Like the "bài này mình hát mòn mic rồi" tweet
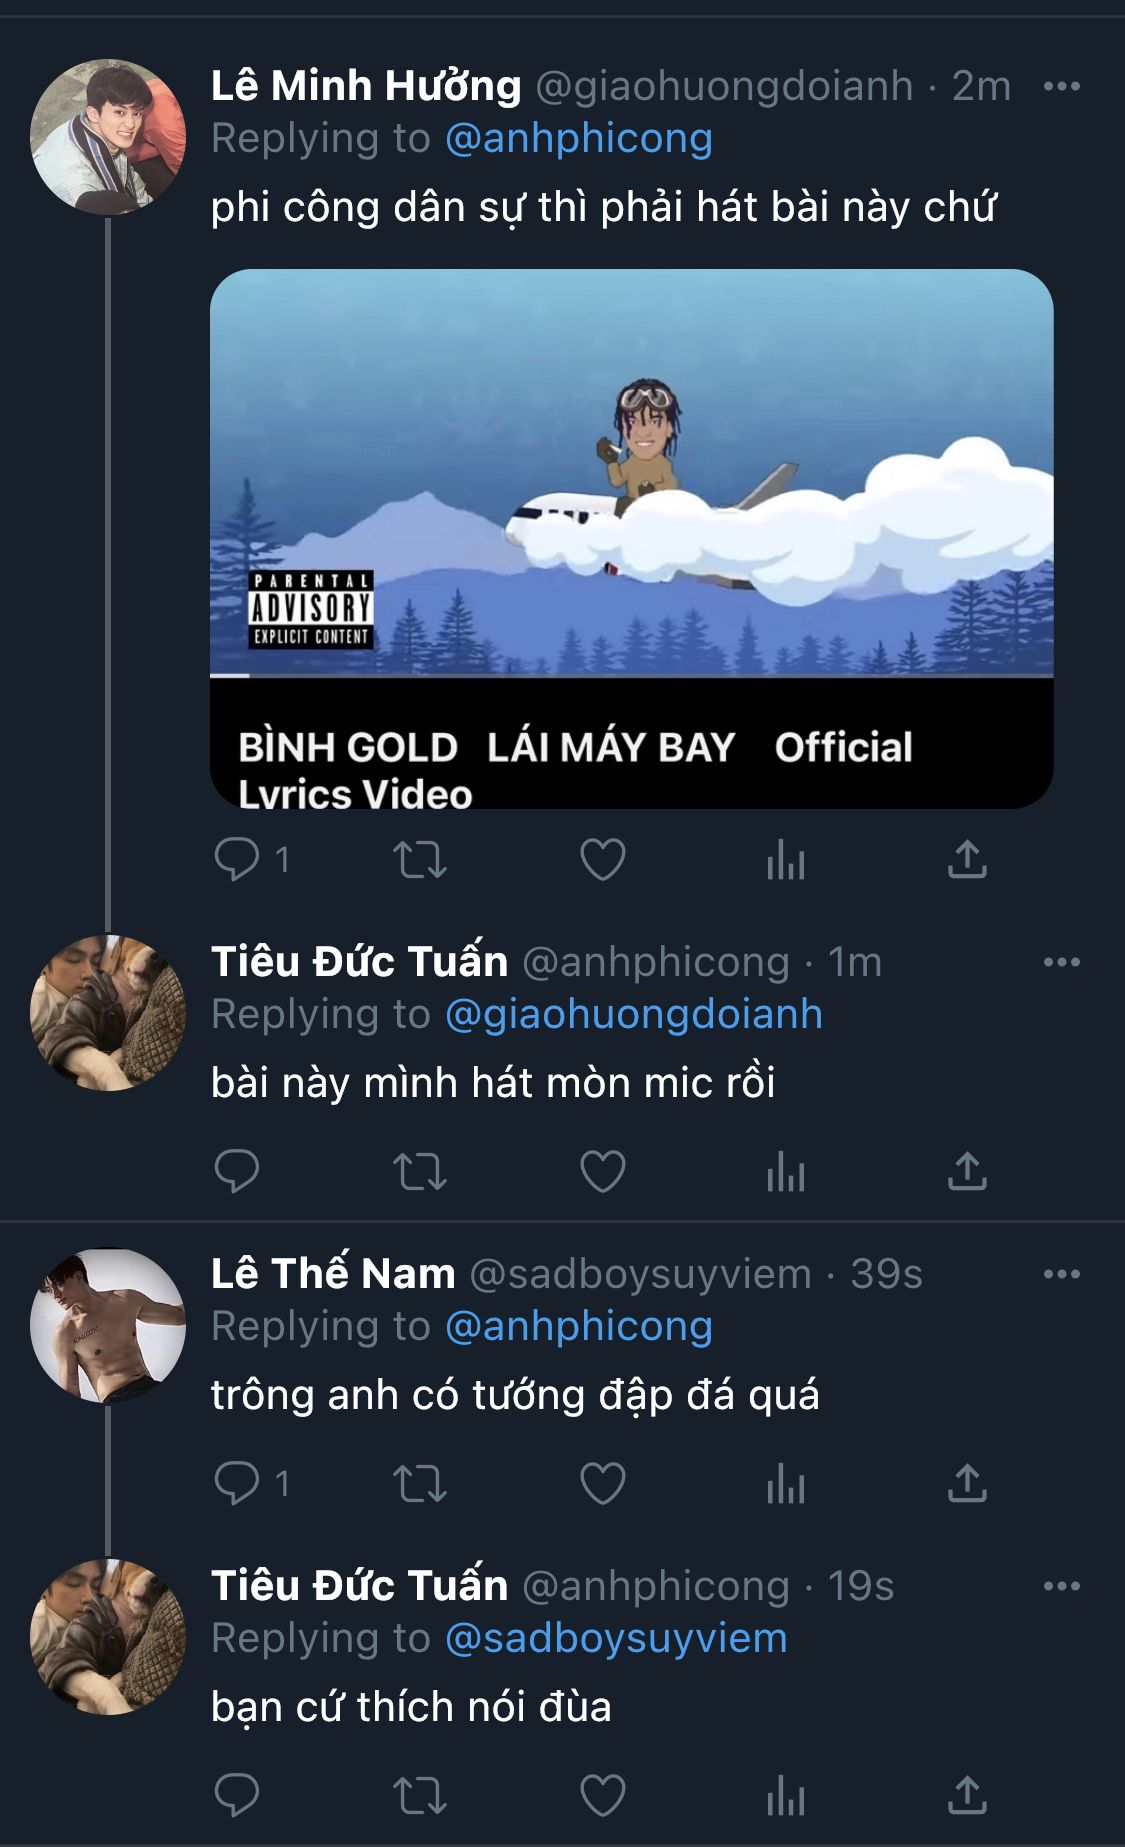 (602, 1171)
